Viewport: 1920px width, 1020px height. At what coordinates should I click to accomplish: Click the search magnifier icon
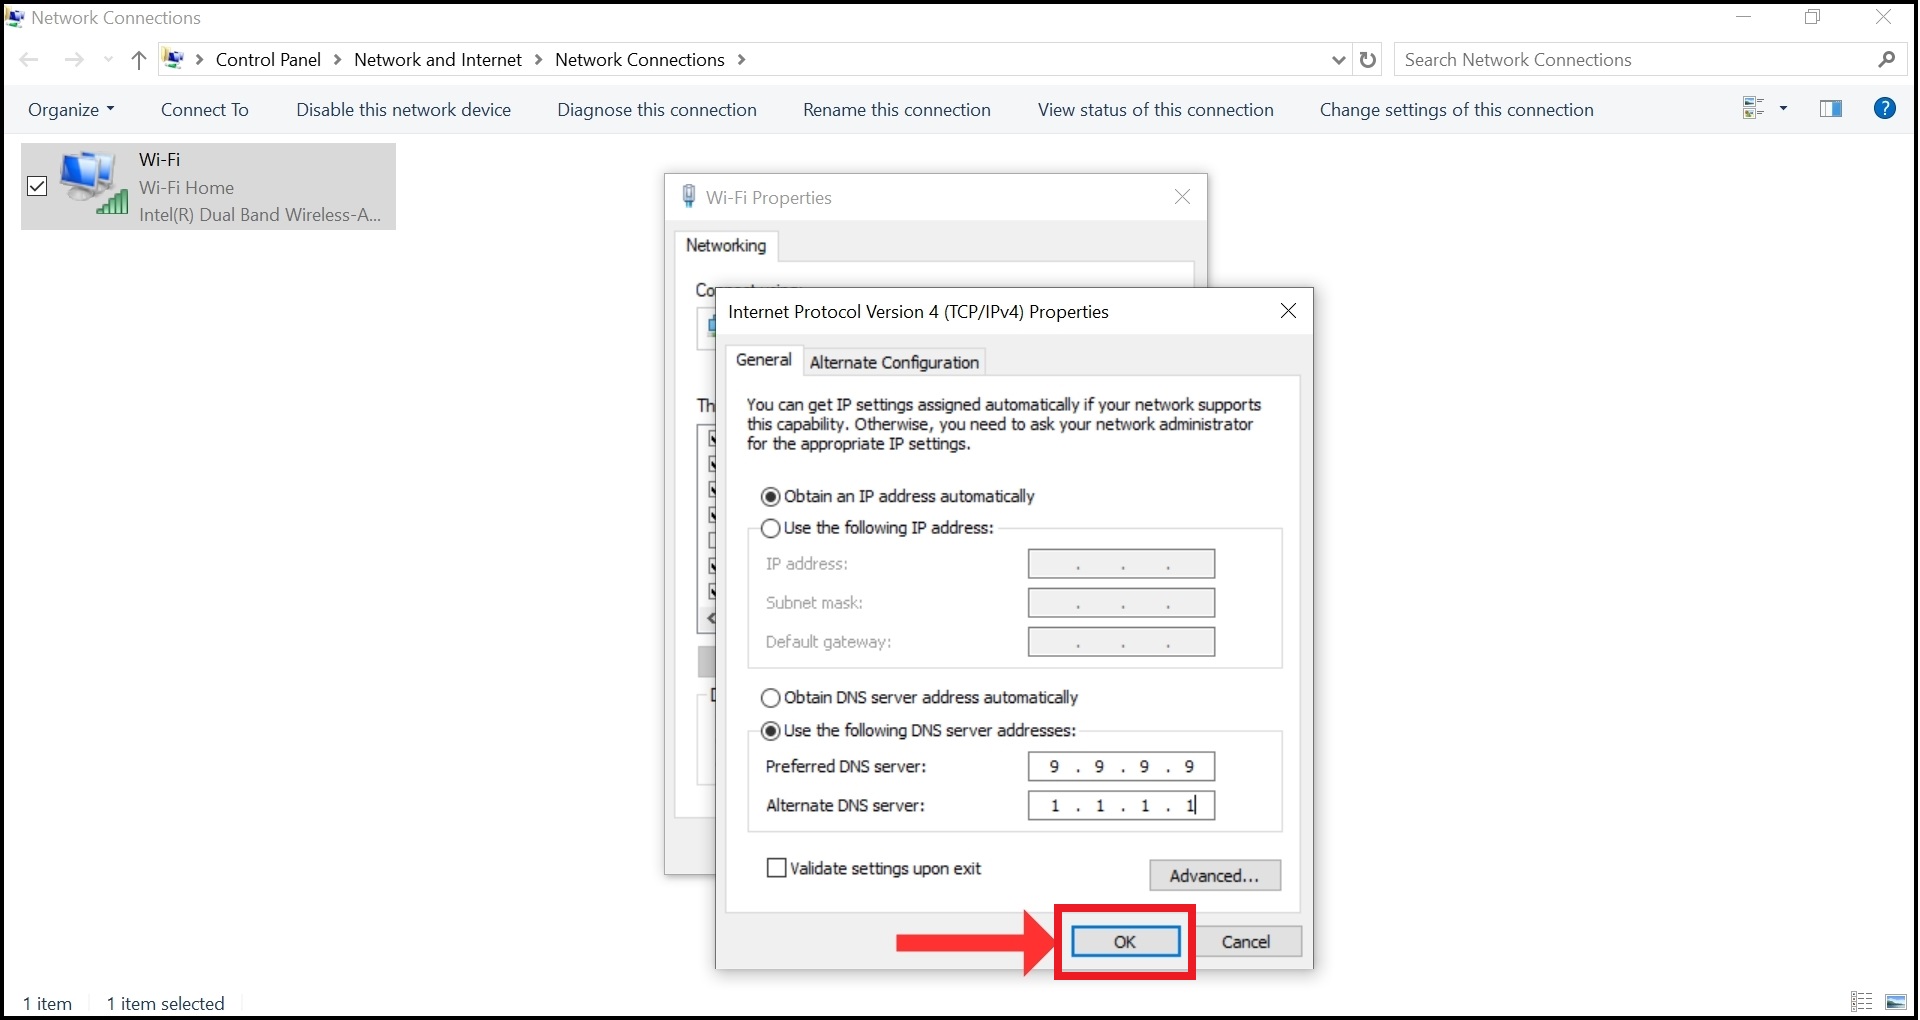click(1886, 60)
